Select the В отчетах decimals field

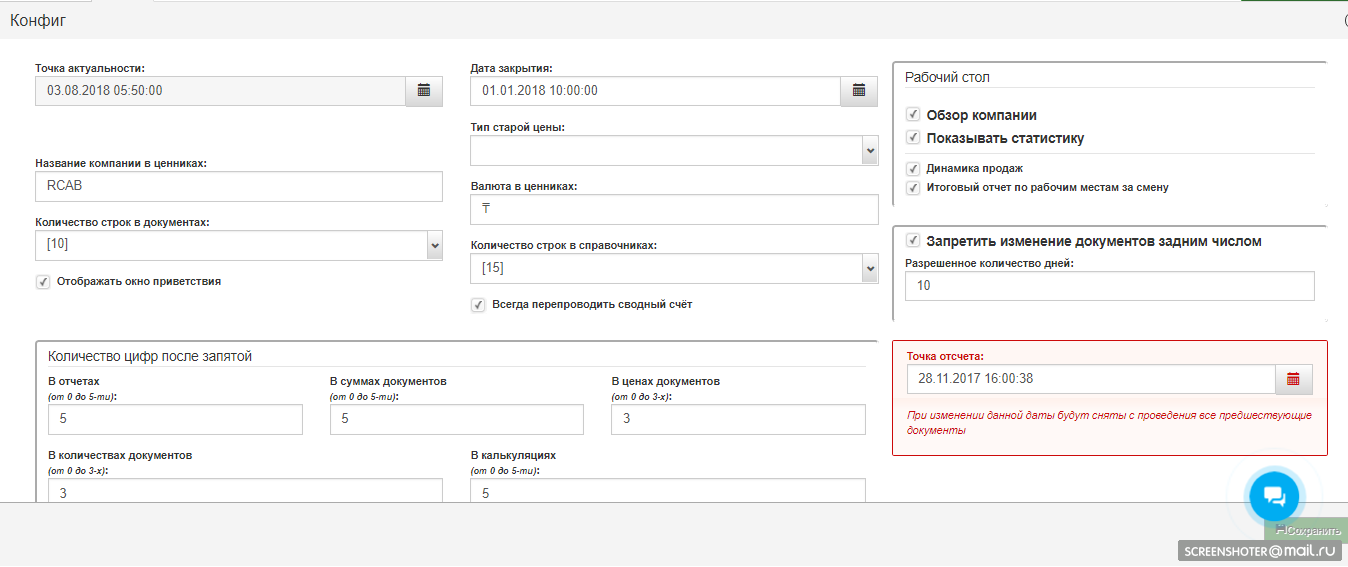click(175, 419)
